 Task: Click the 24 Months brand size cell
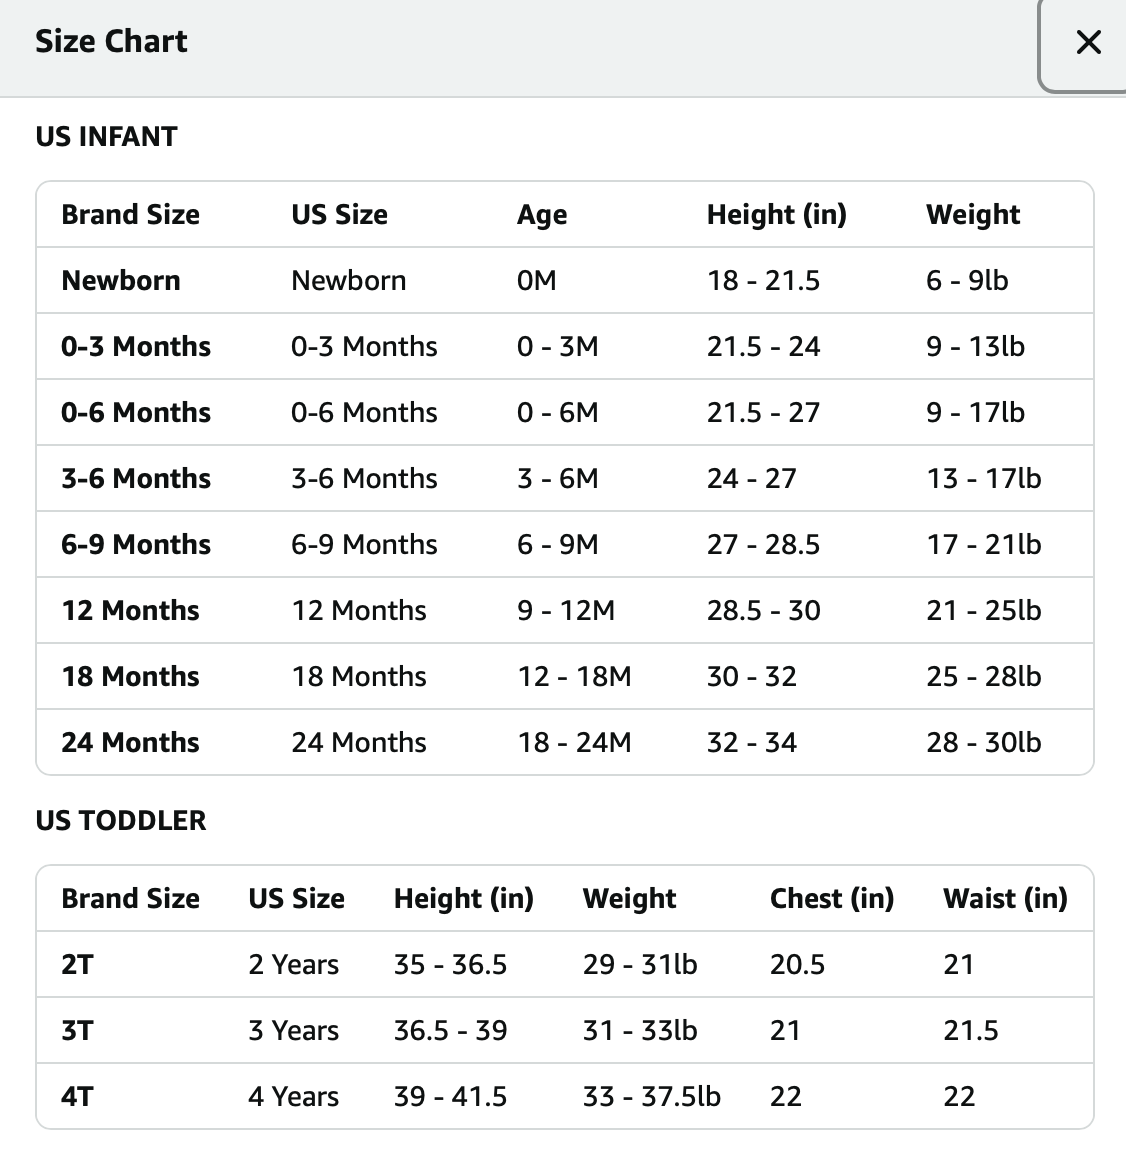130,742
